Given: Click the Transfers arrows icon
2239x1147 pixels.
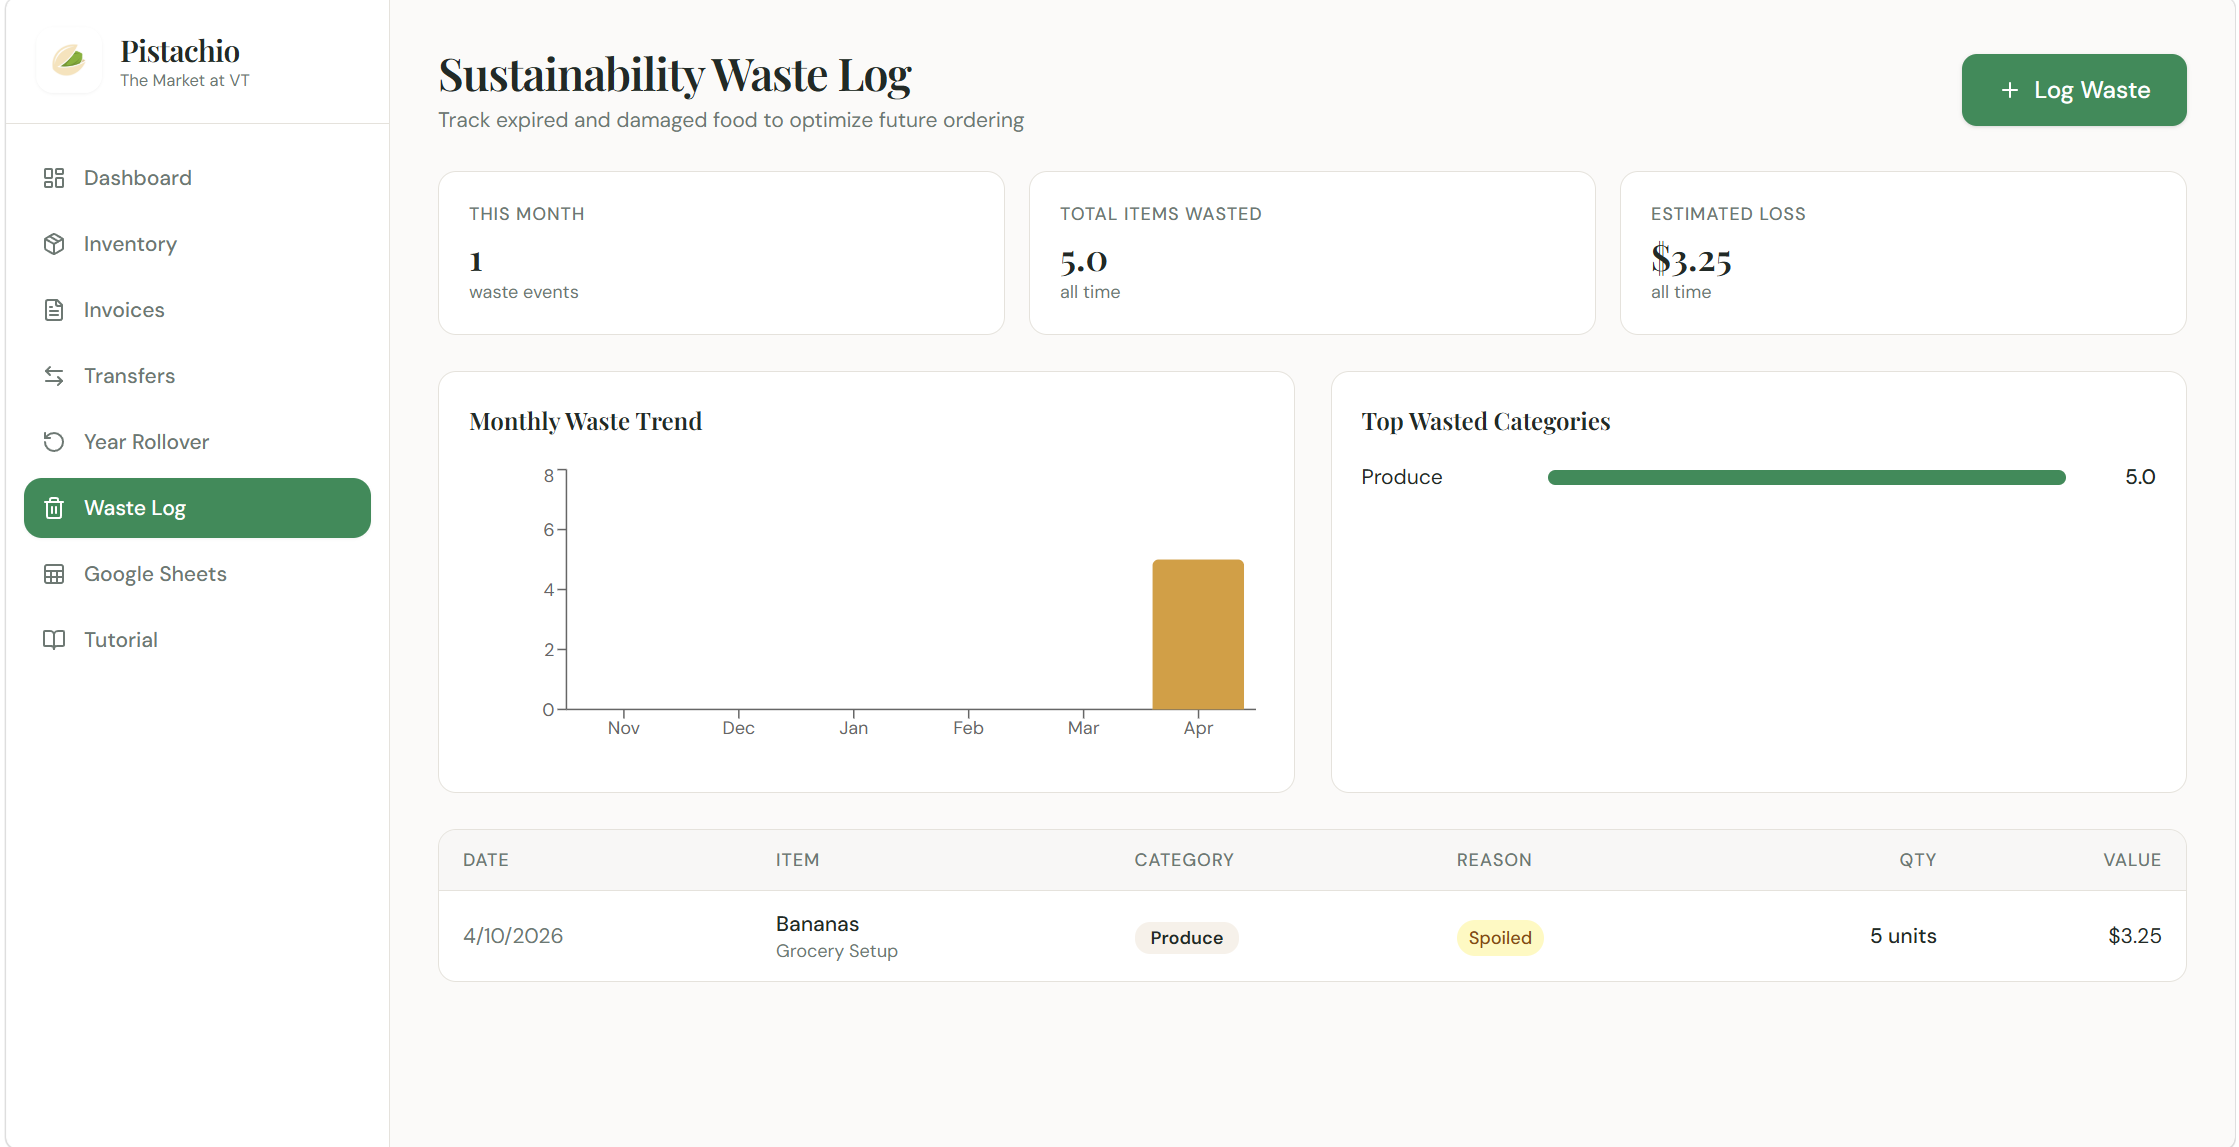Looking at the screenshot, I should coord(54,376).
